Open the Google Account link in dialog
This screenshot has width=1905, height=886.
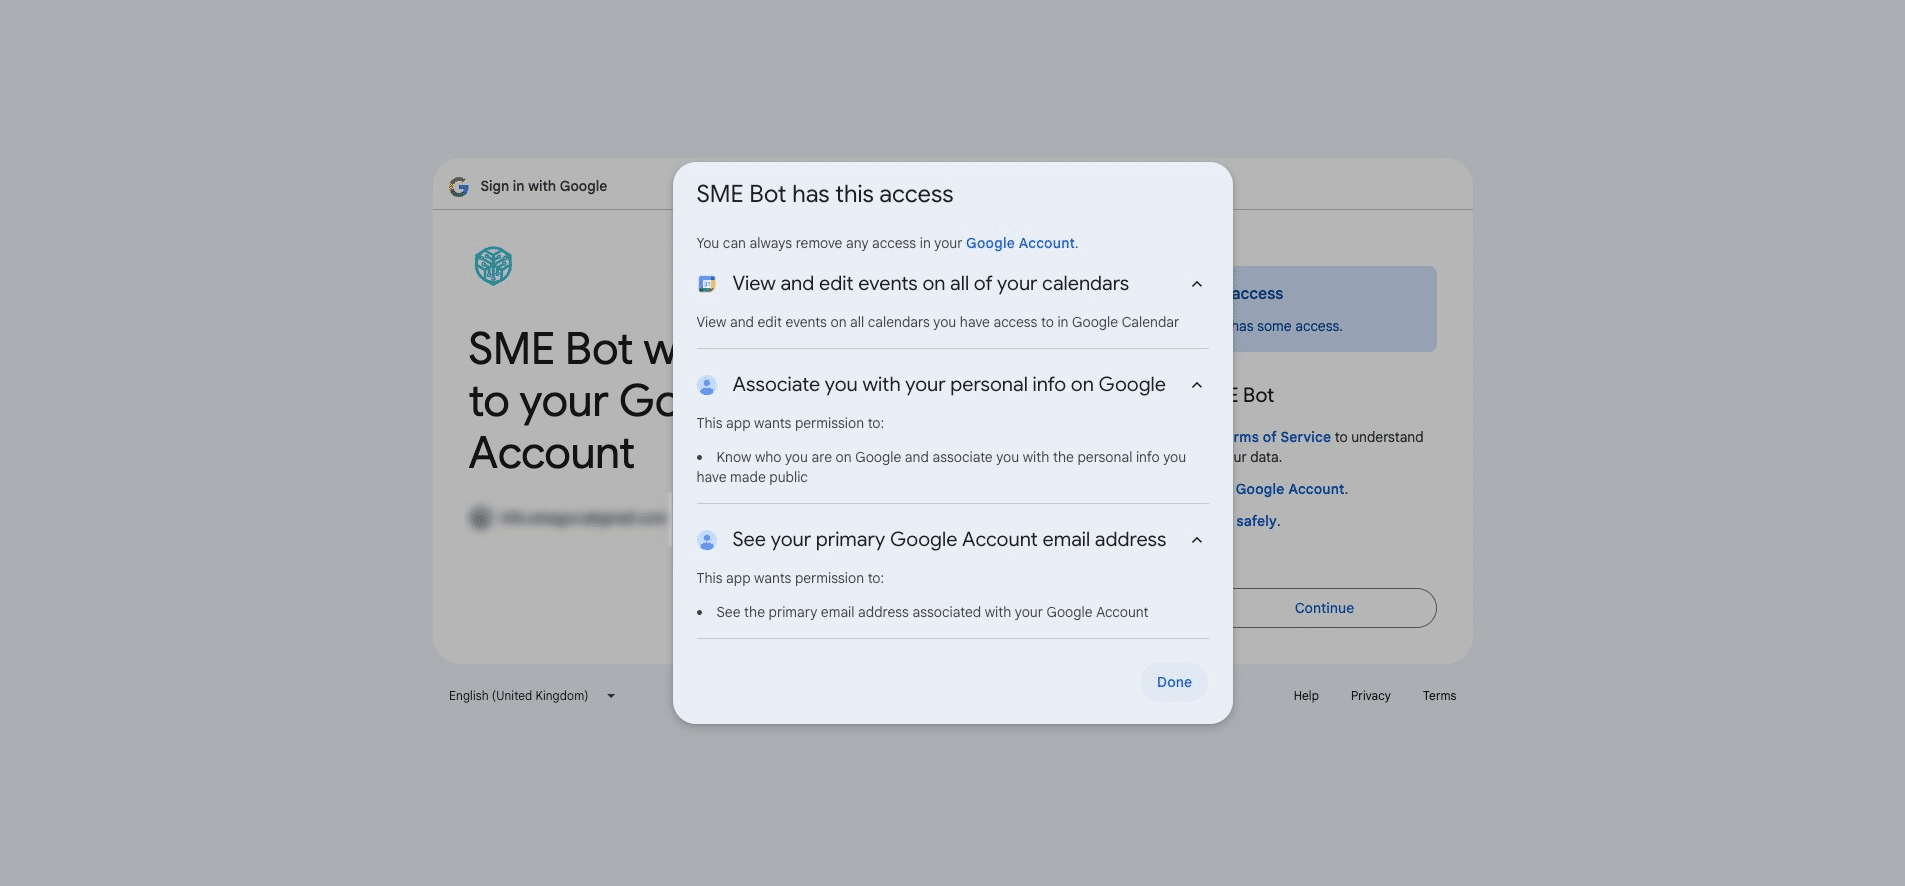pyautogui.click(x=1020, y=243)
